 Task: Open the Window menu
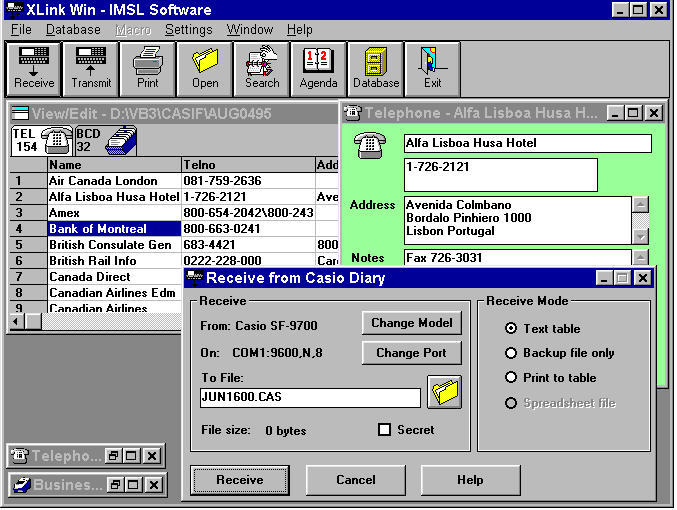pos(250,29)
